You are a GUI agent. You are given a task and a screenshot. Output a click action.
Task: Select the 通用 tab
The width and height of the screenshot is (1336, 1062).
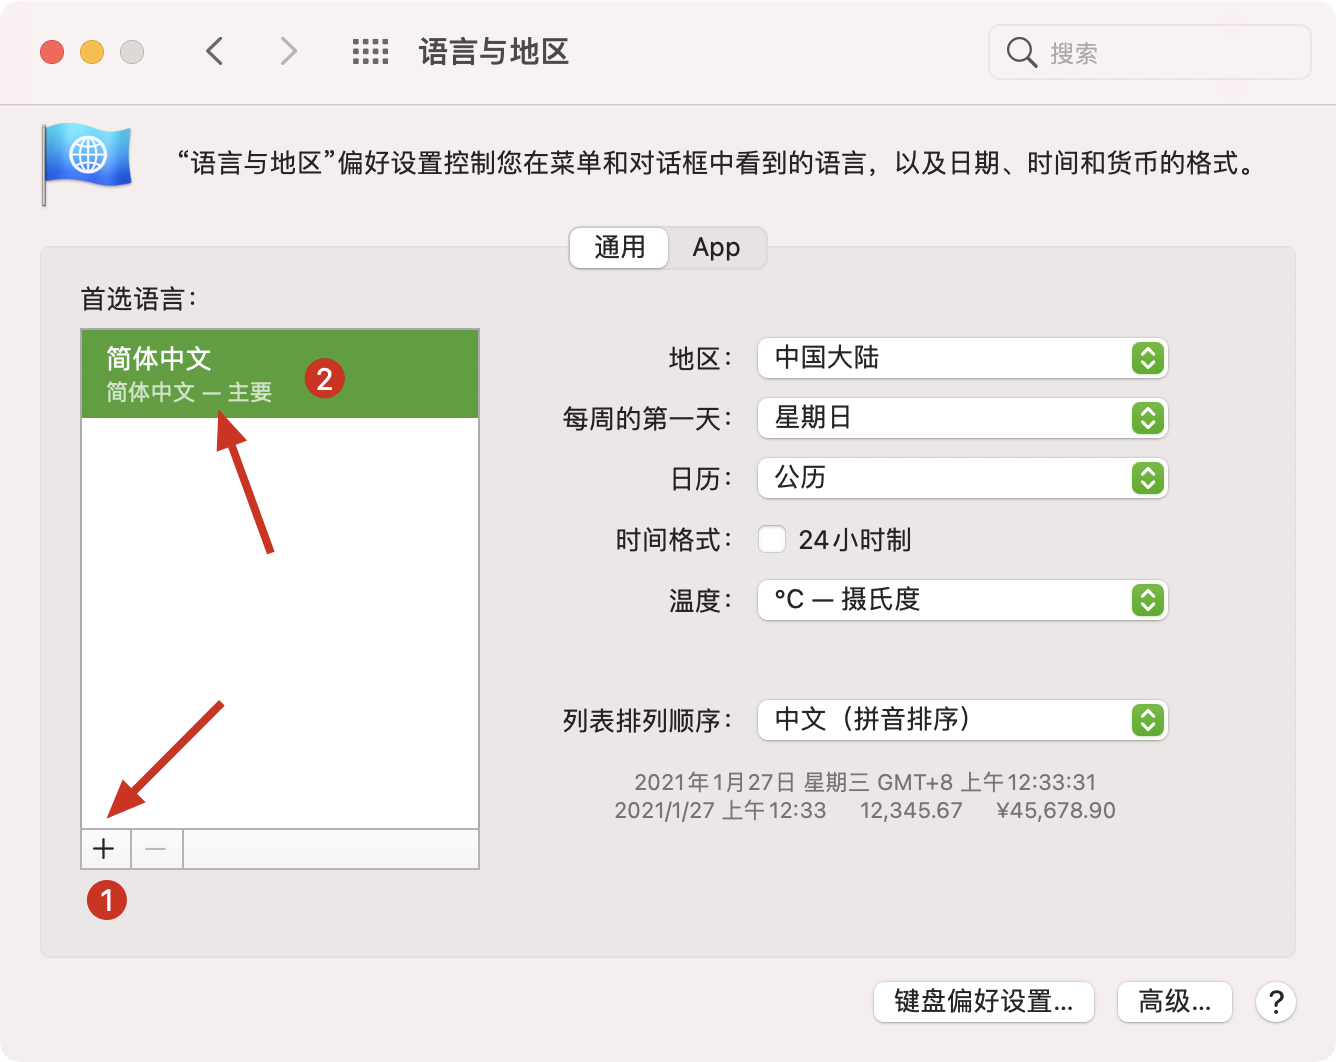(x=619, y=248)
